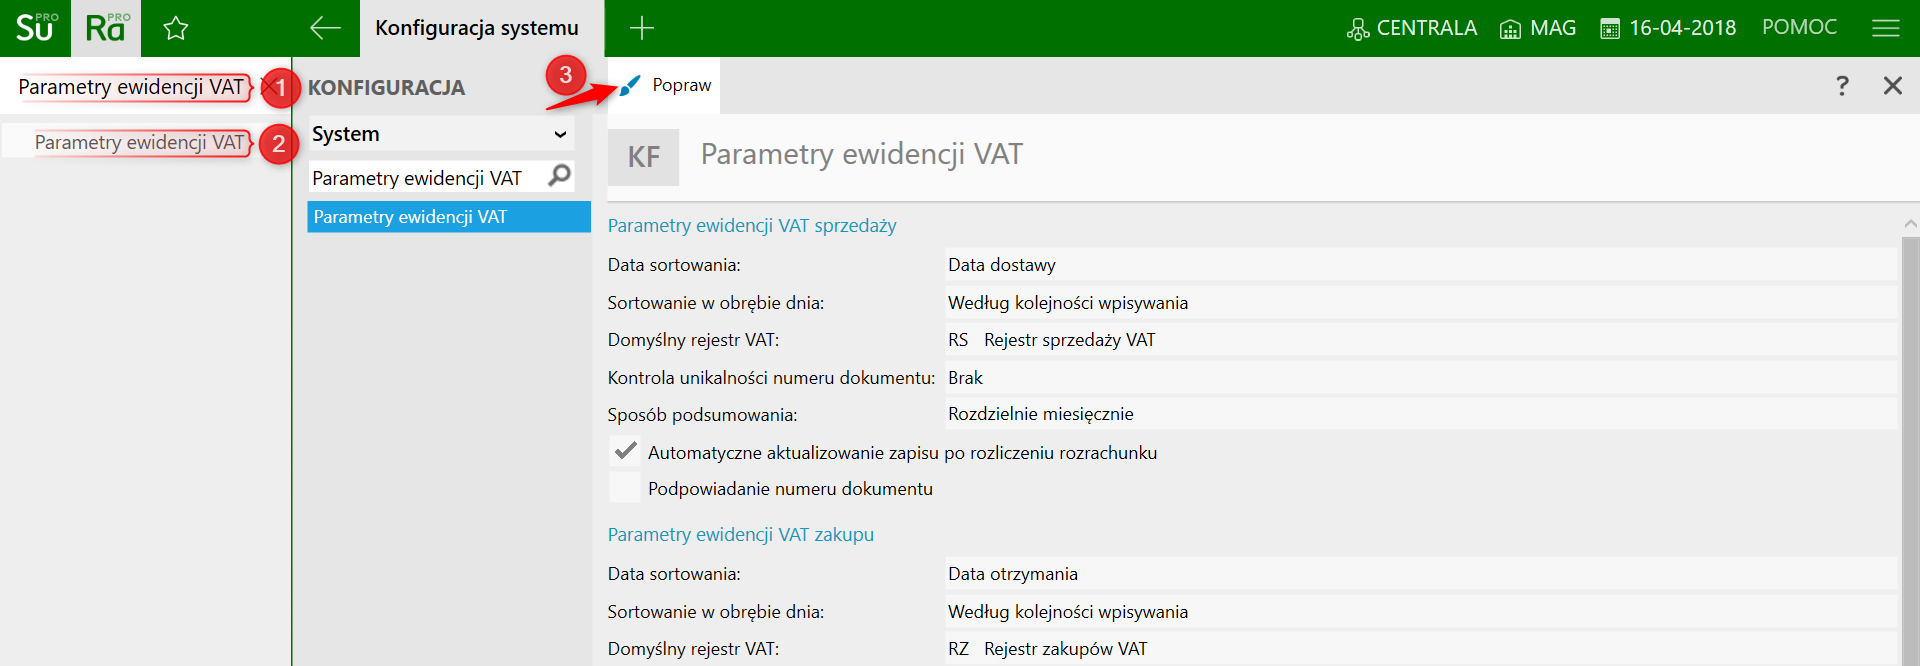Click the back arrow icon
The width and height of the screenshot is (1920, 666).
(325, 28)
